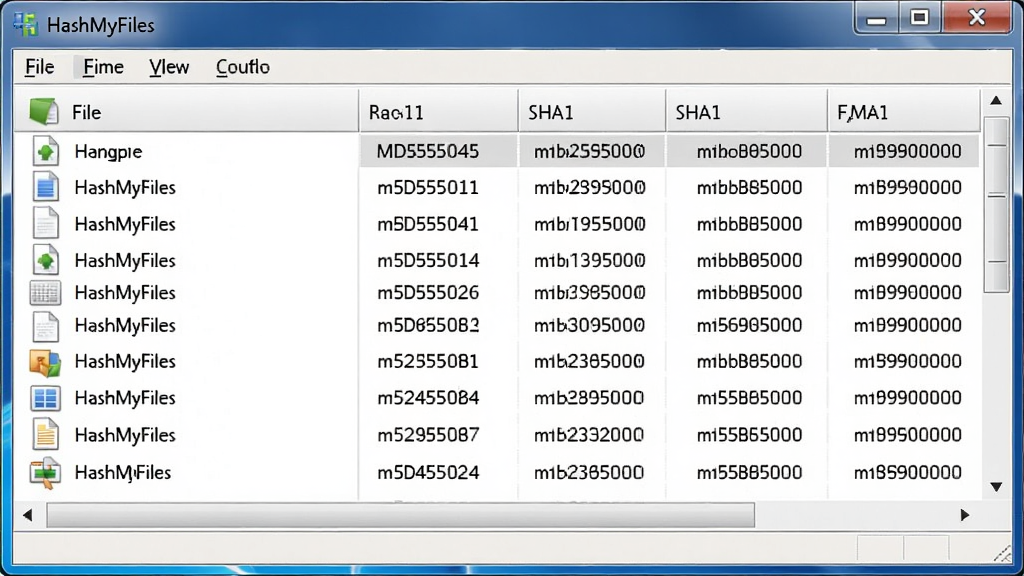Close the HashMyFiles window
The height and width of the screenshot is (576, 1024).
click(x=976, y=18)
